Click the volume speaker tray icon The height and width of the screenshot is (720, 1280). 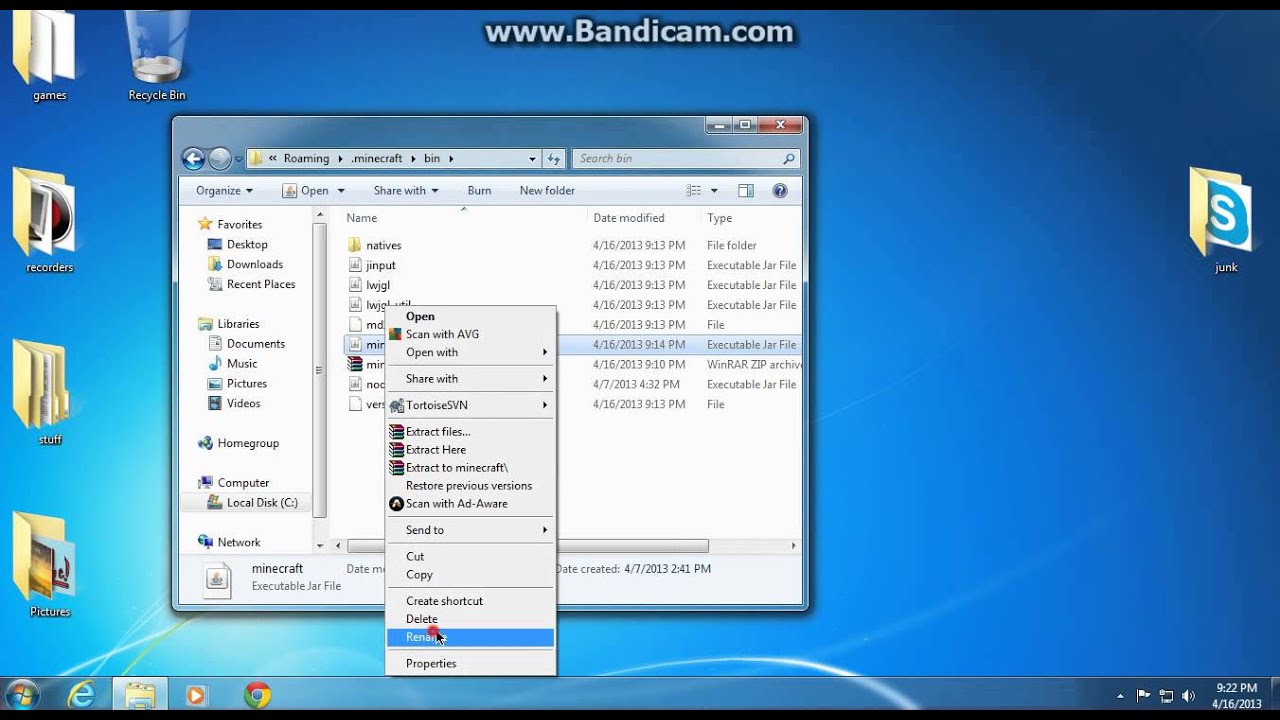[x=1189, y=696]
